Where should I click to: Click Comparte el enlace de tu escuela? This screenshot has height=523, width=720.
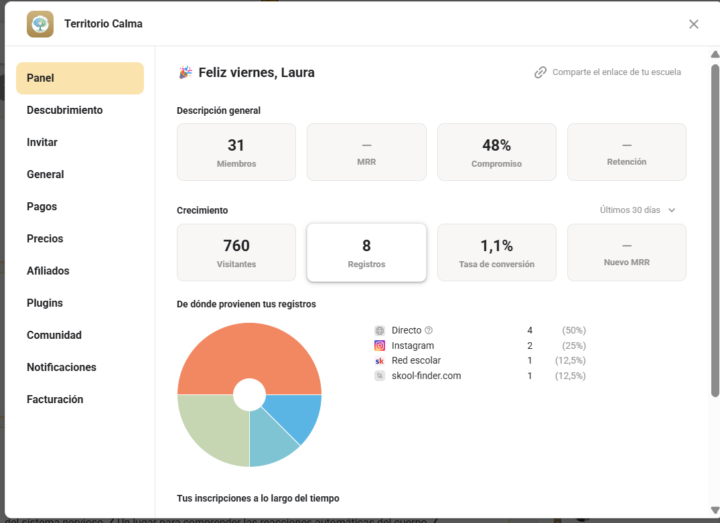616,72
